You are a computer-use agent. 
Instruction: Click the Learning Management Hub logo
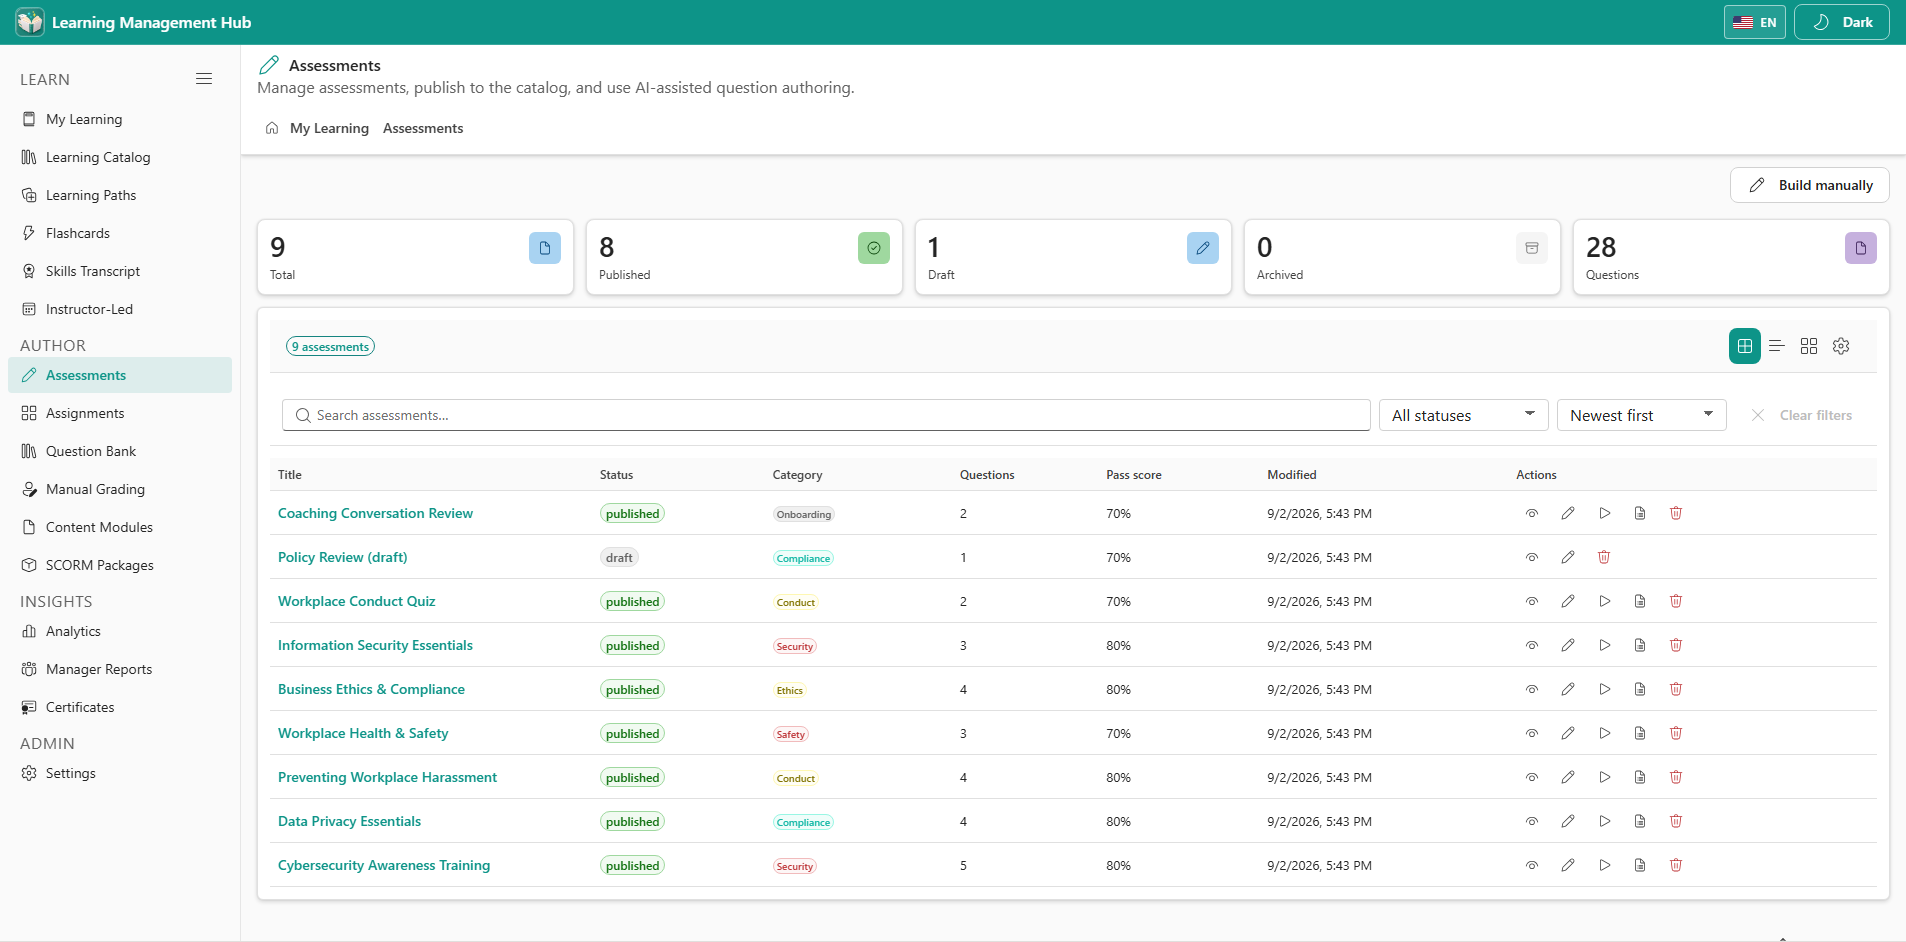tap(30, 22)
